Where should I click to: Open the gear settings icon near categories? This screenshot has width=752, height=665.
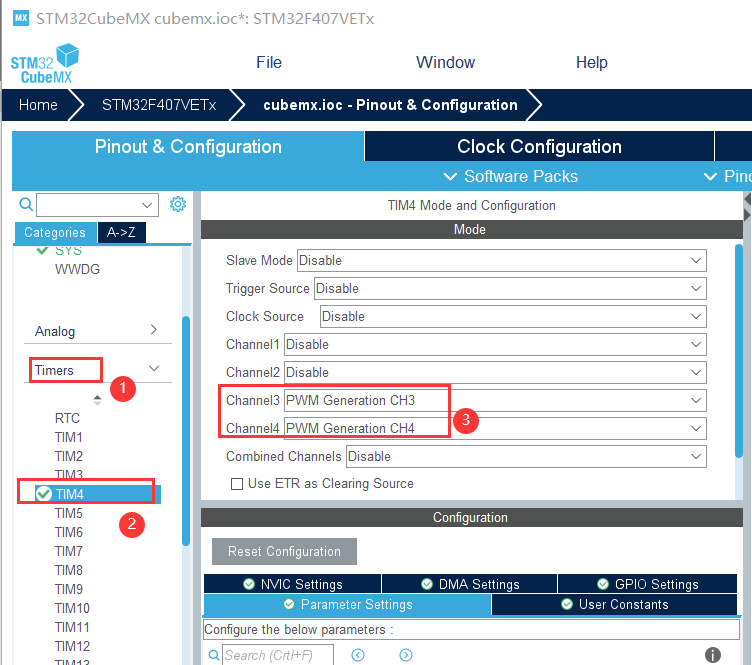click(178, 204)
